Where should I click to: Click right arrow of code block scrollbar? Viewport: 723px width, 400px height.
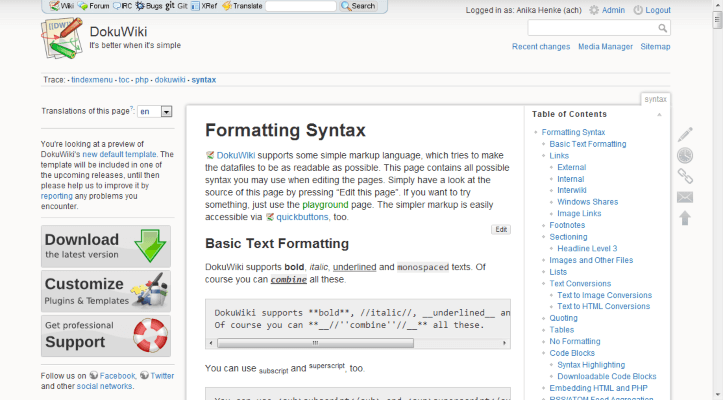pos(504,343)
